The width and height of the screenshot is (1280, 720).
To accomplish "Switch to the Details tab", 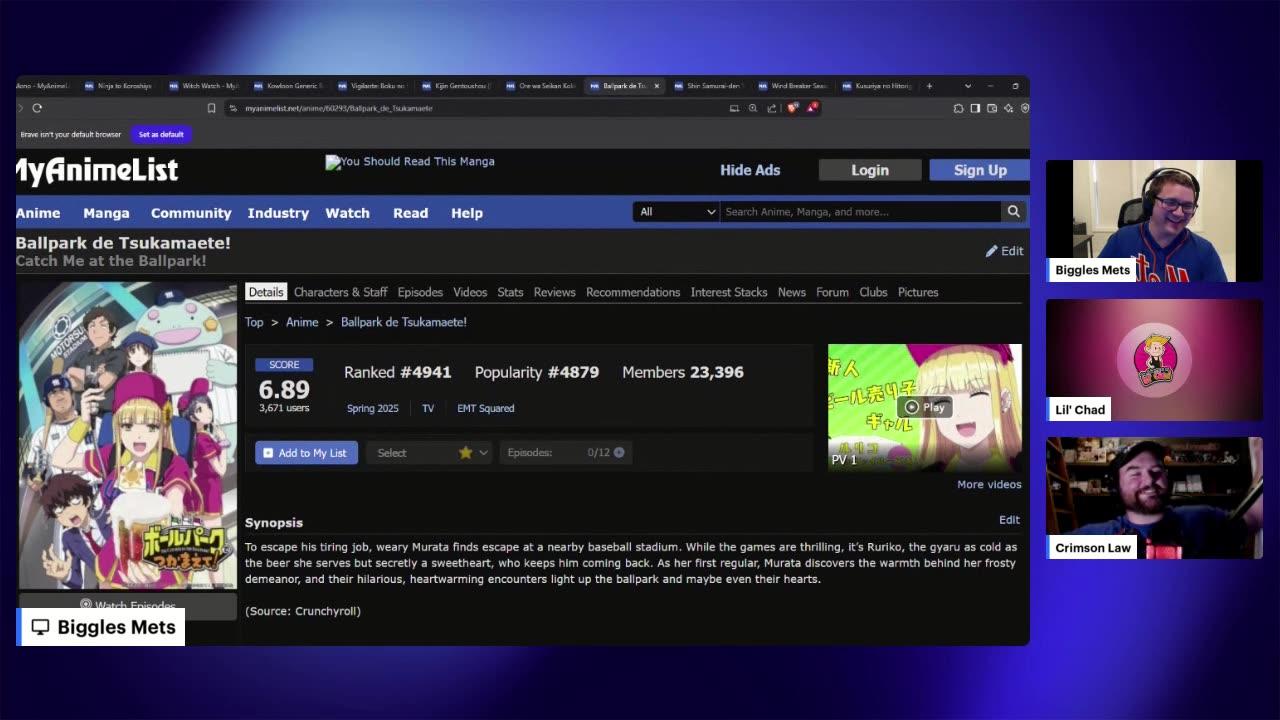I will 266,292.
